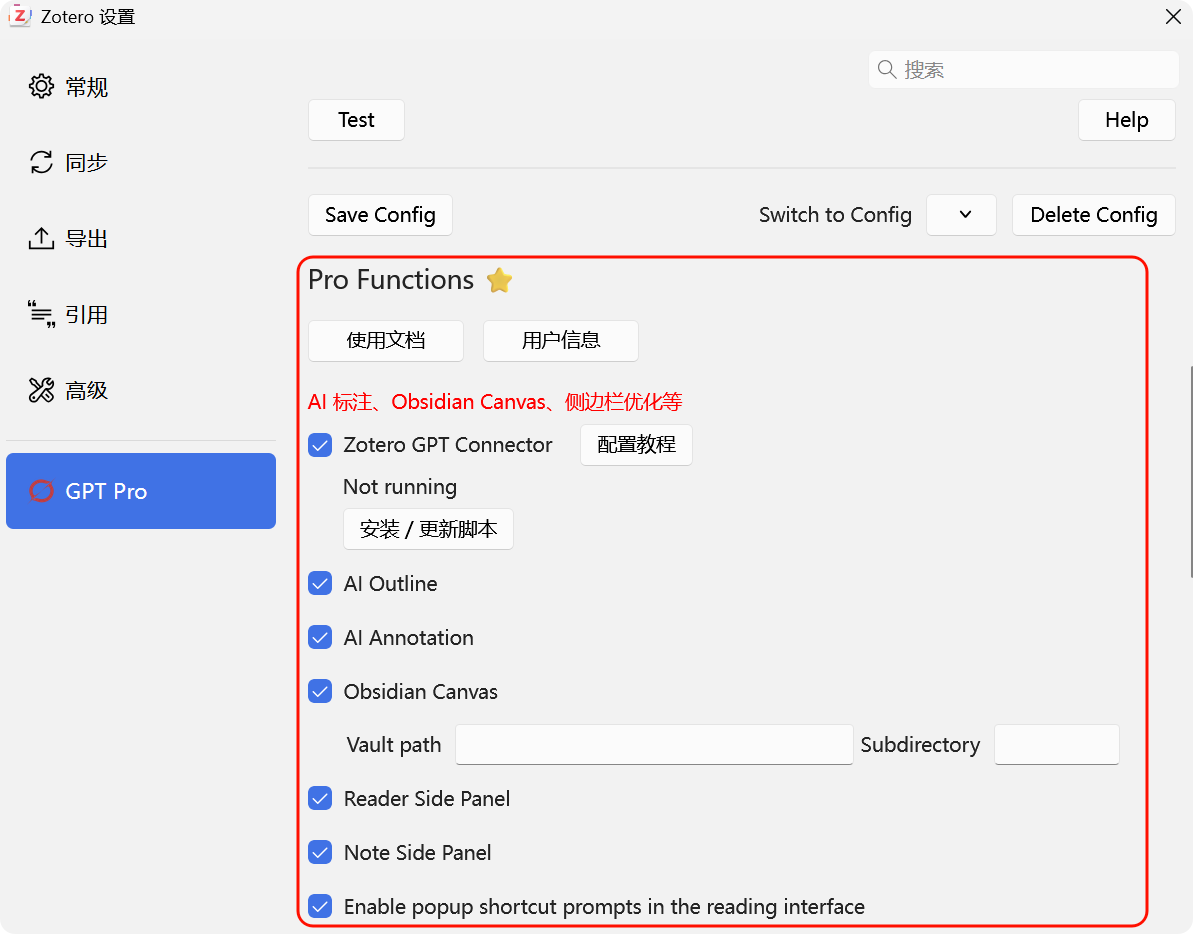Click the 'Switch to Config' label
This screenshot has width=1193, height=934.
point(835,214)
